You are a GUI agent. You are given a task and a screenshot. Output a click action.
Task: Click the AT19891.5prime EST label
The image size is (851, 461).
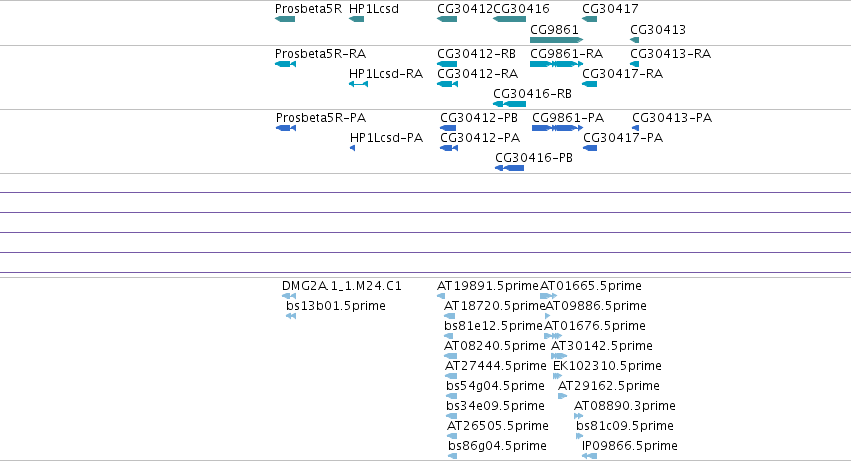point(488,286)
